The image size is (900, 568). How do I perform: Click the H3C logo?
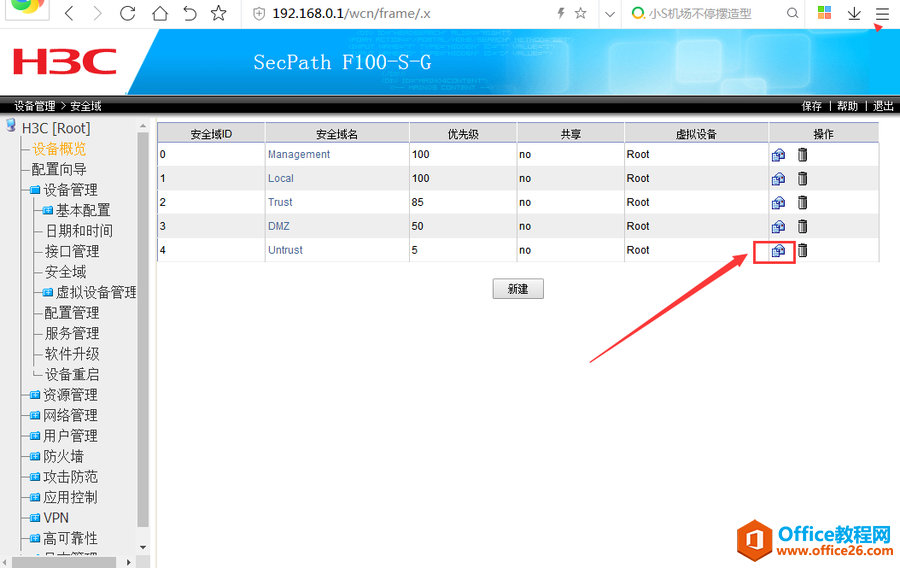tap(64, 62)
